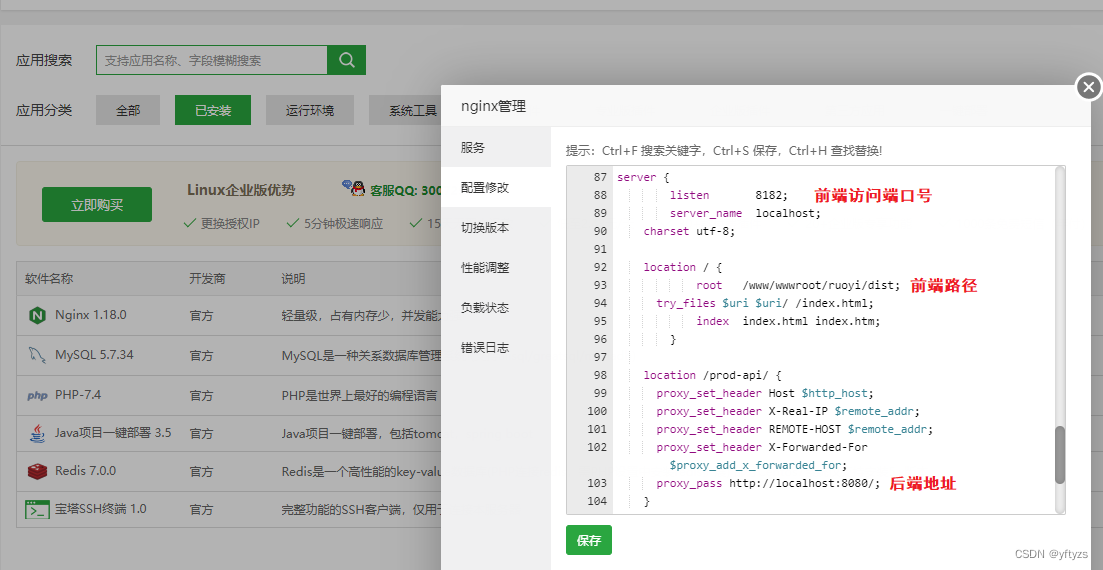Viewport: 1103px width, 570px height.
Task: Close the nginx管理 dialog
Action: 1089,87
